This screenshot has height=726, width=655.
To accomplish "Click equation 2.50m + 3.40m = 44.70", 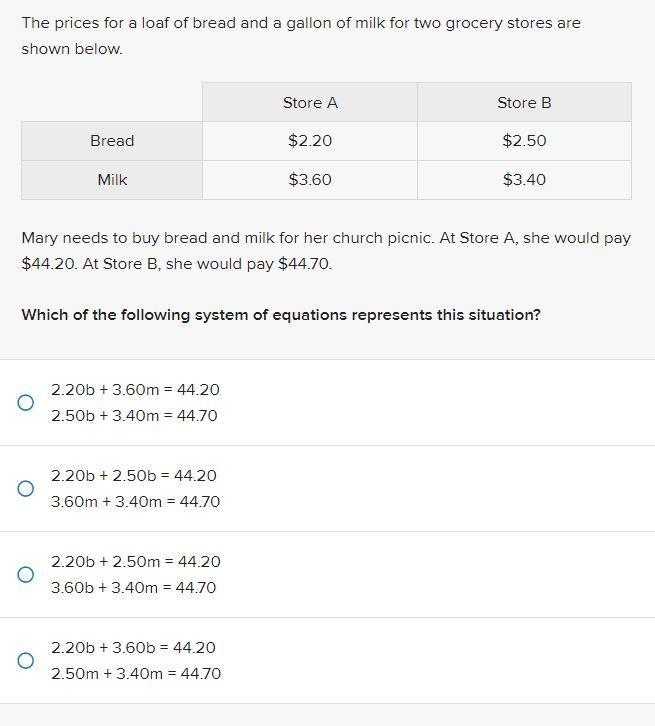I will (136, 674).
